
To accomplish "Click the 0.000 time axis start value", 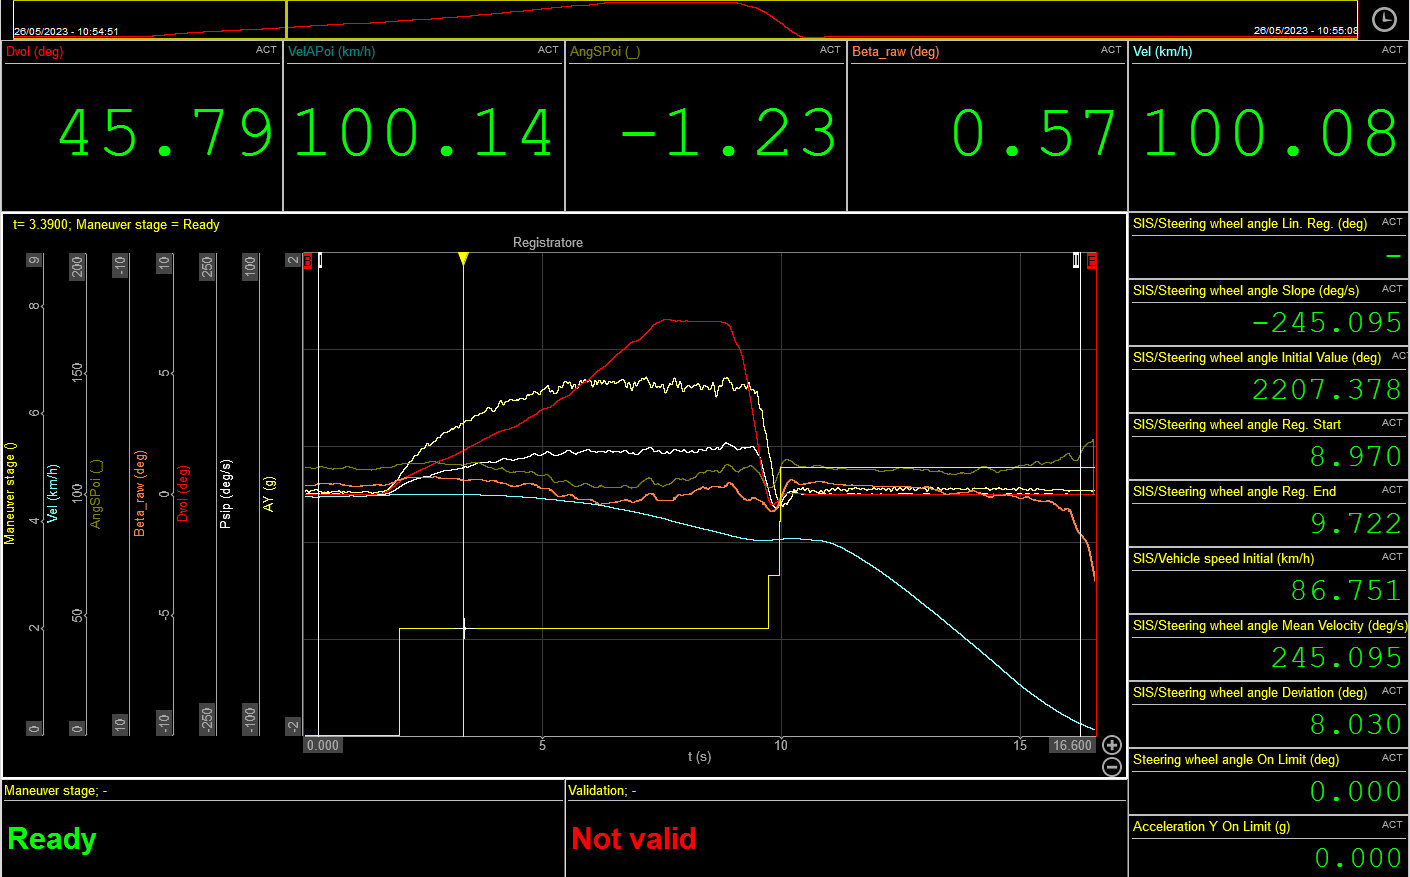I will pos(323,745).
